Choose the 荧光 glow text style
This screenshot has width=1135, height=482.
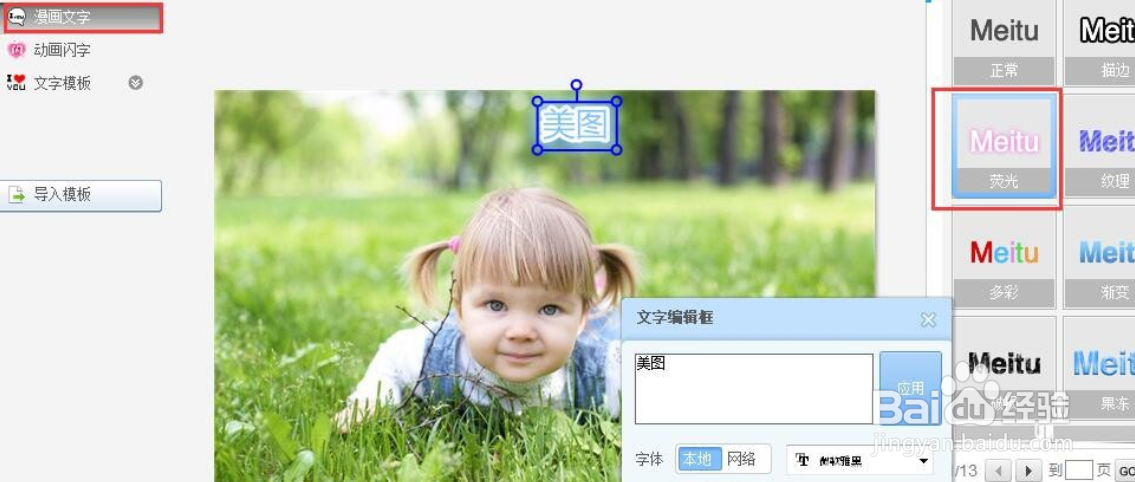click(x=1004, y=147)
